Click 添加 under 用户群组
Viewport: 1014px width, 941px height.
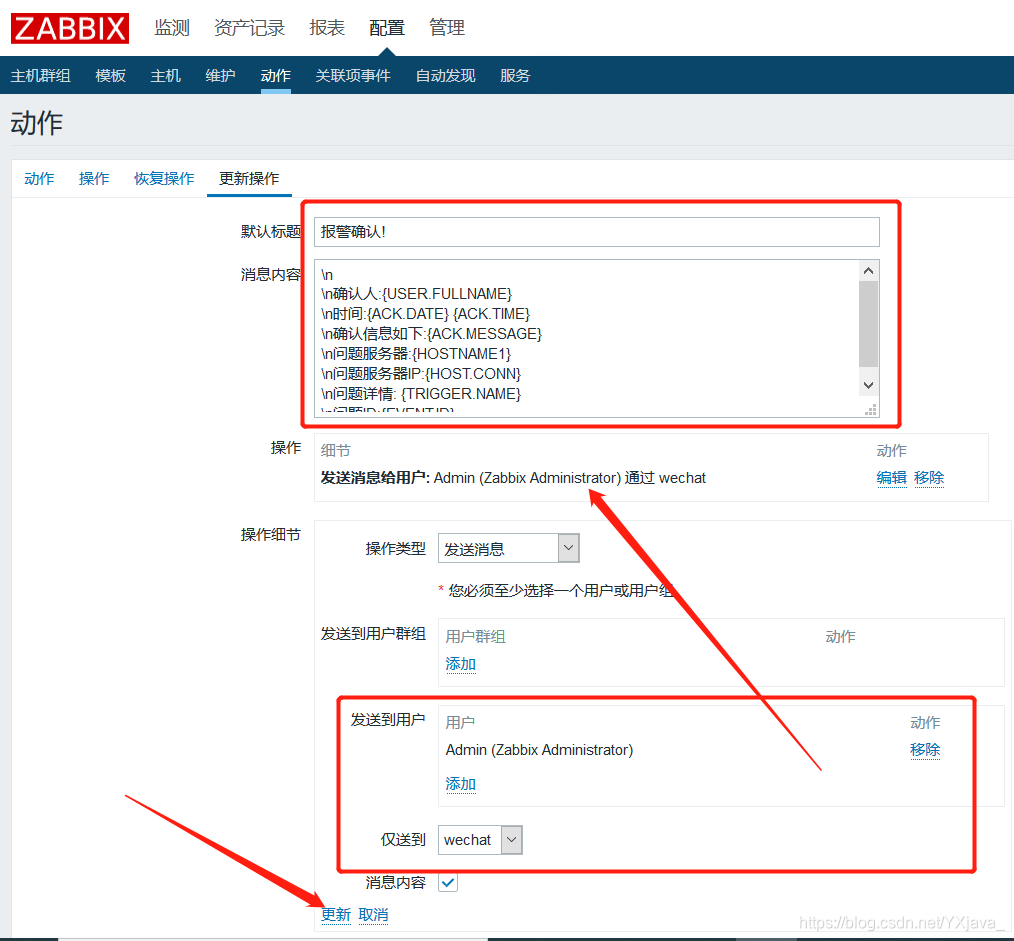(x=460, y=664)
